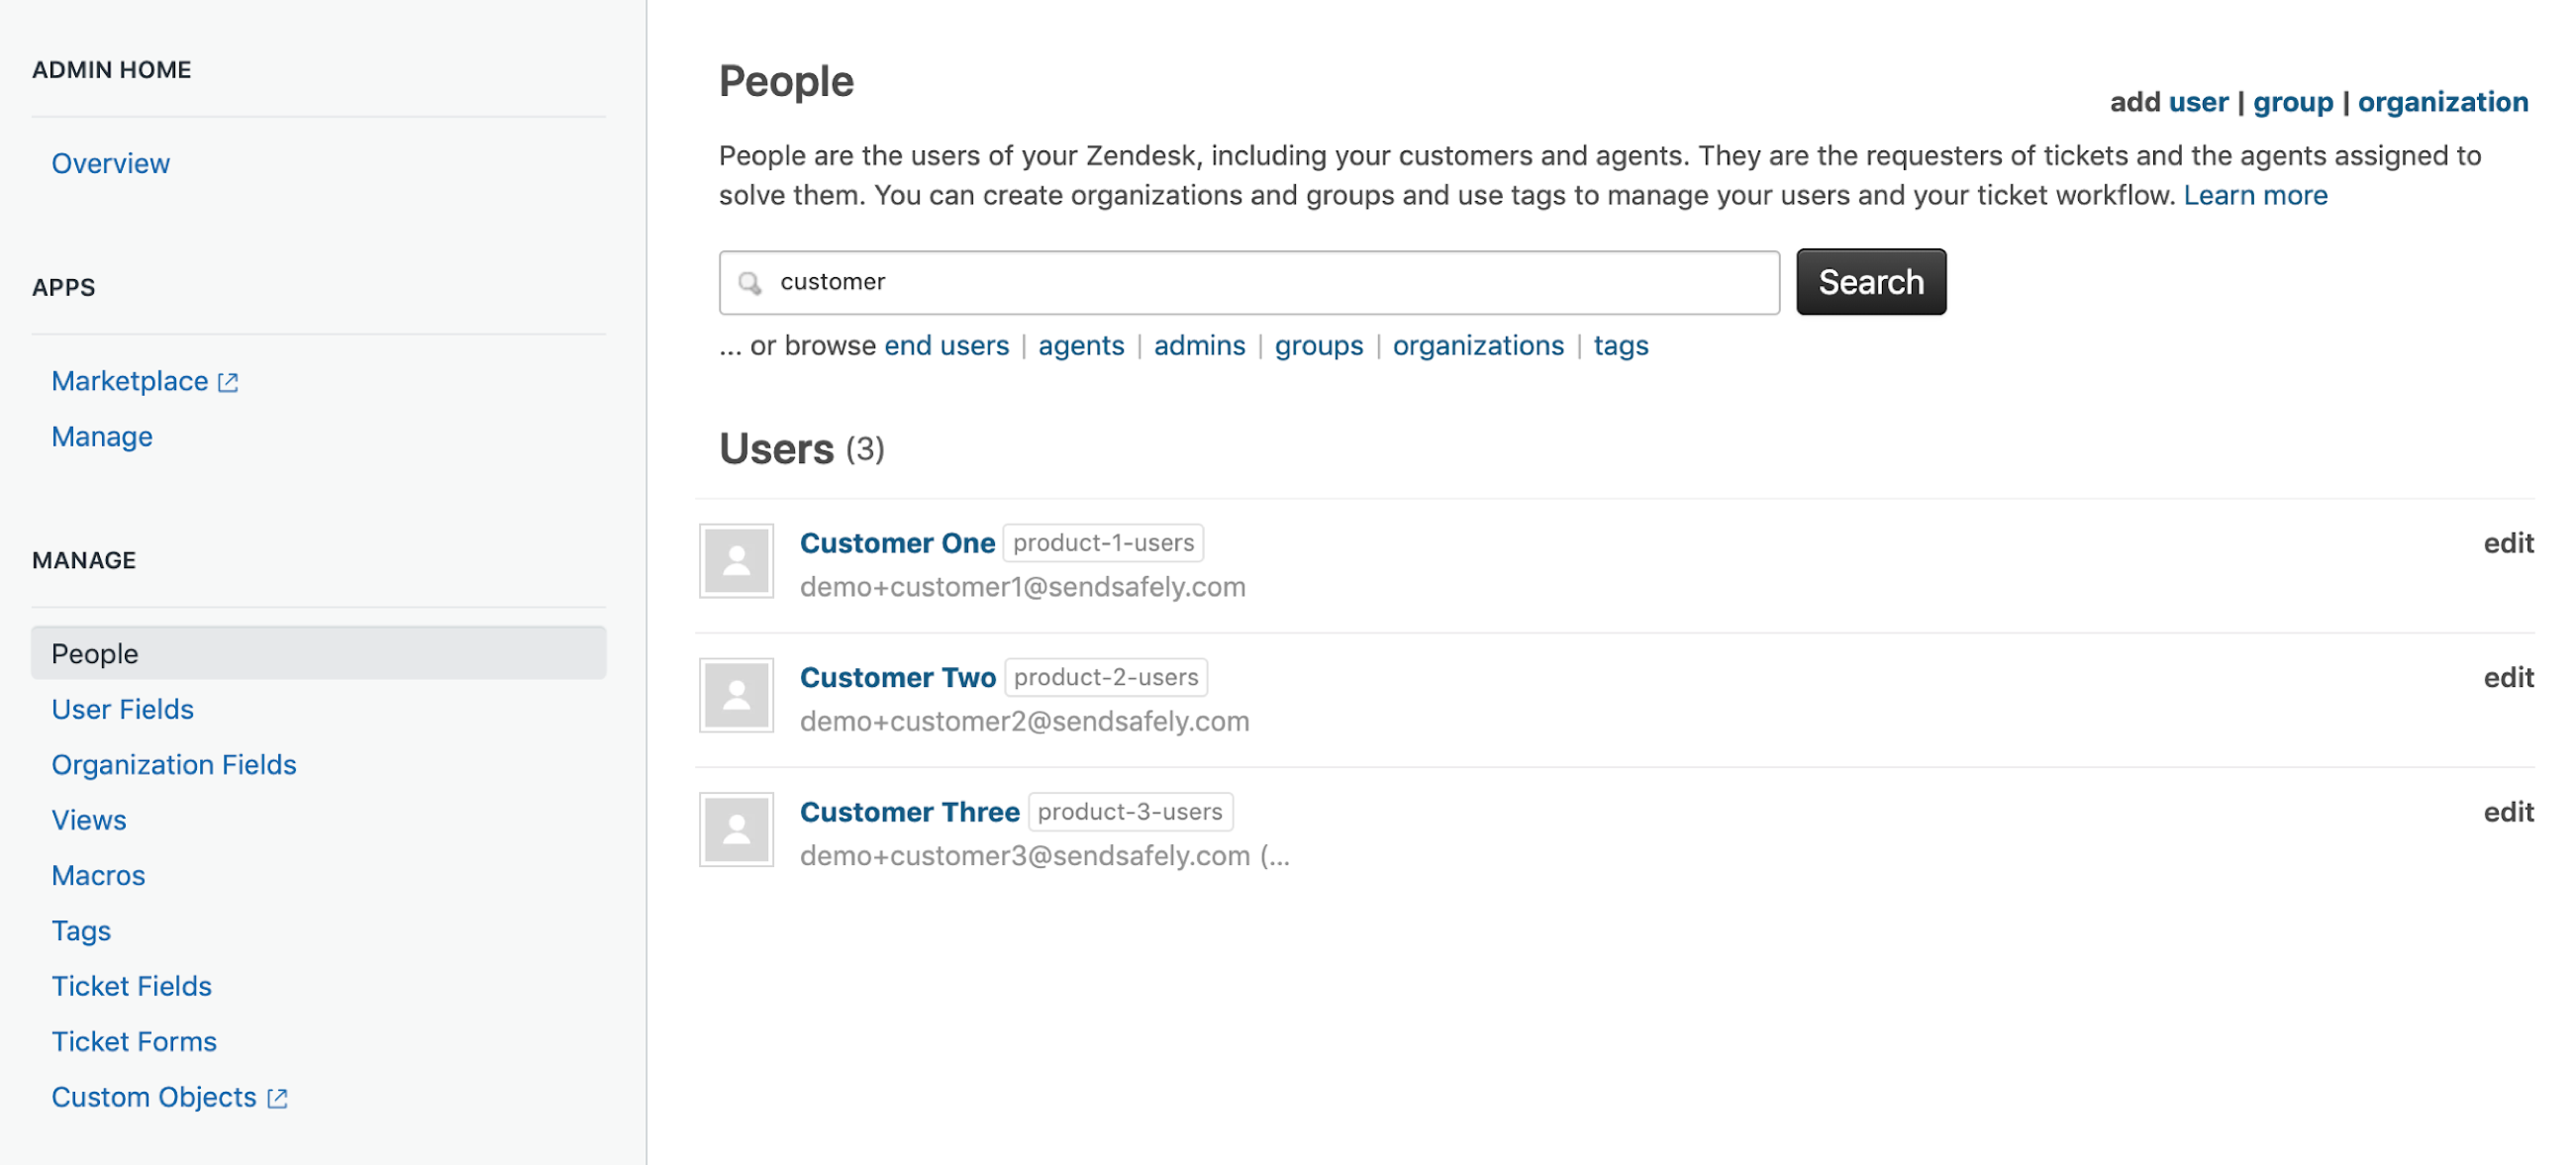Click the product-1-users tag label
Image resolution: width=2576 pixels, height=1165 pixels.
click(x=1103, y=543)
